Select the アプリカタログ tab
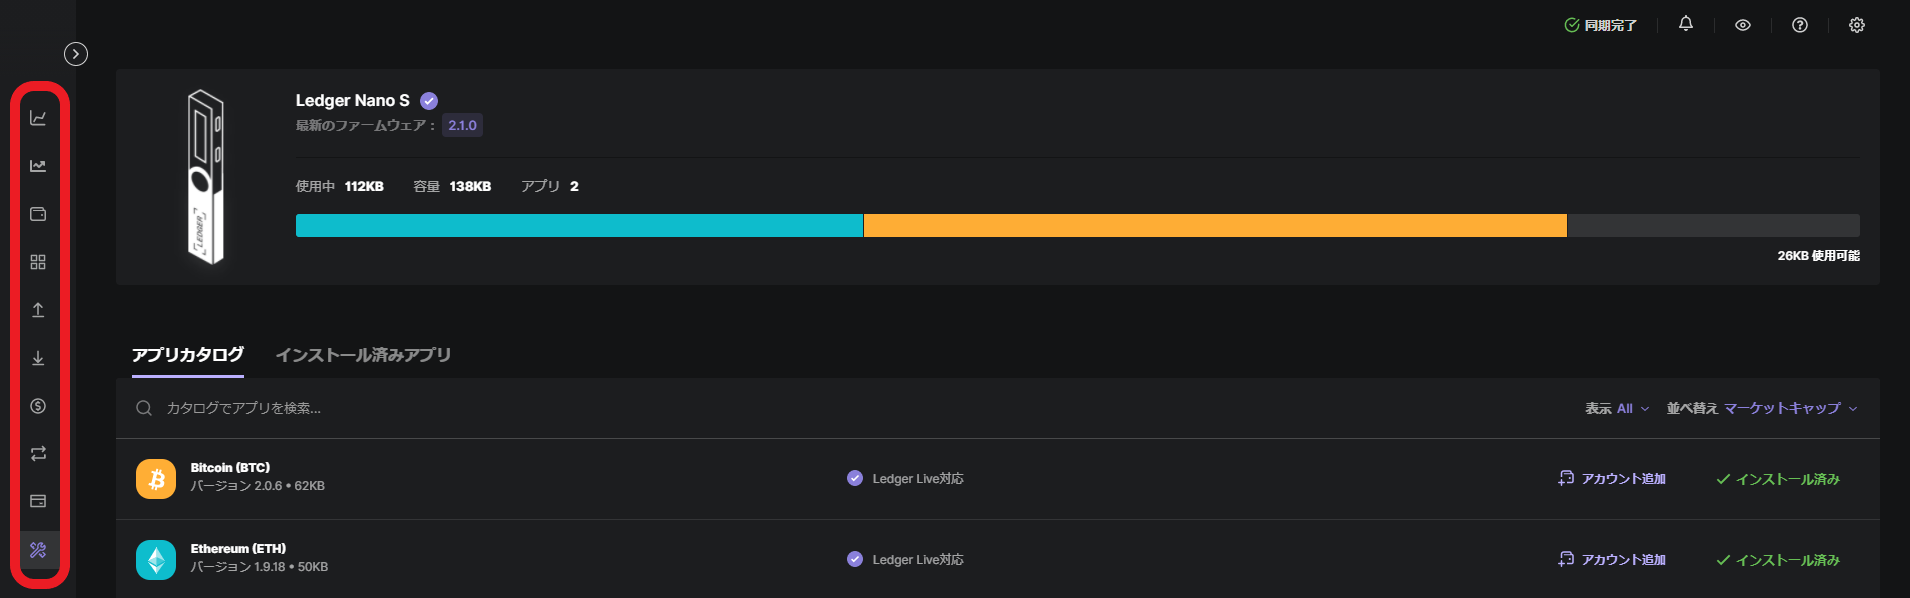Image resolution: width=1910 pixels, height=598 pixels. [188, 355]
